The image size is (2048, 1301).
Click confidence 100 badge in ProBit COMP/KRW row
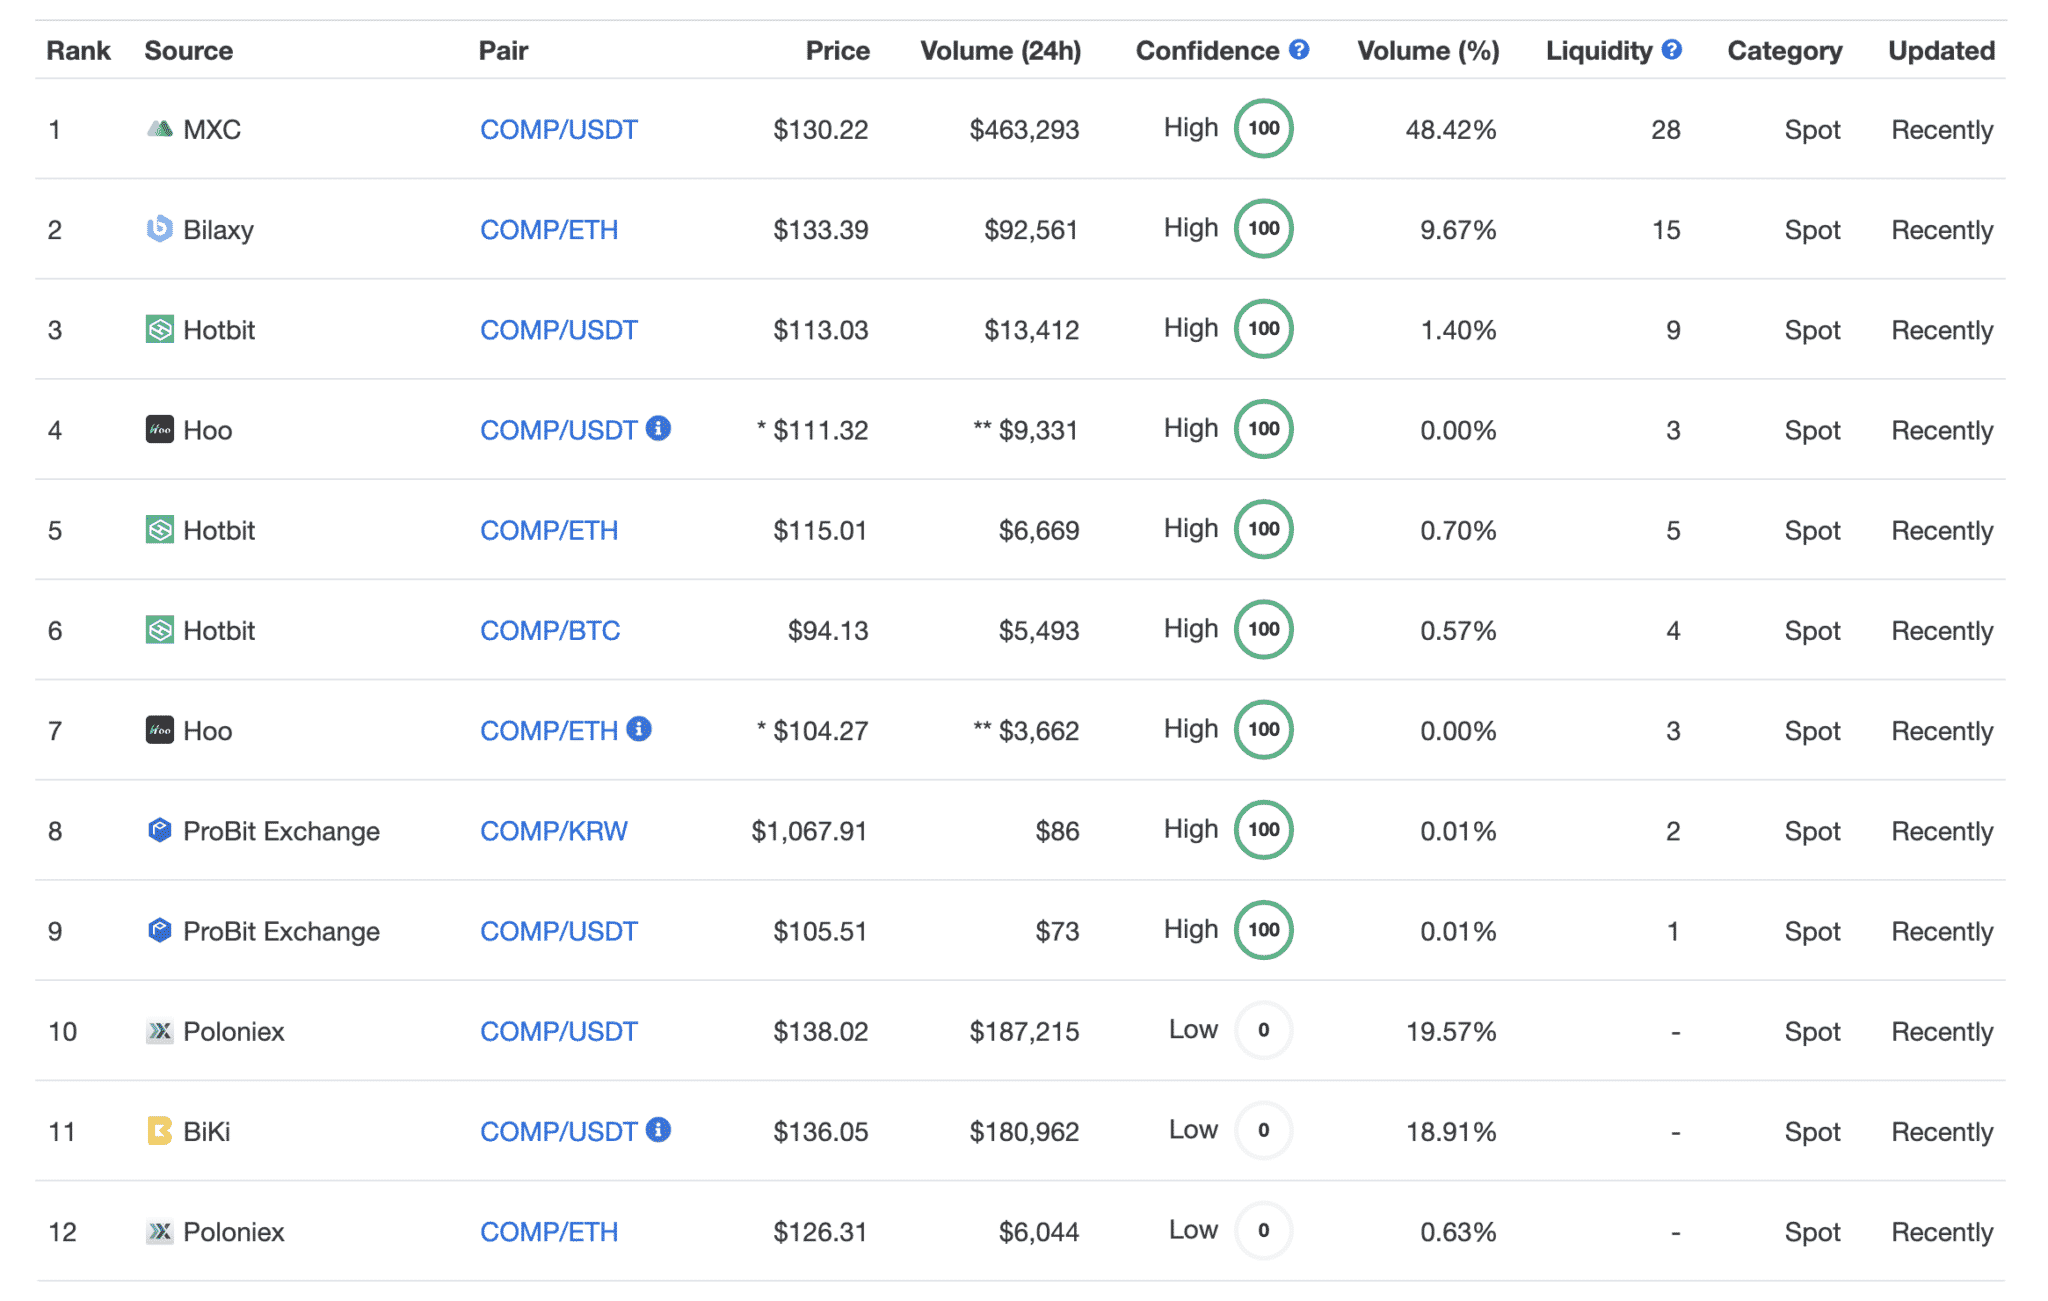[1264, 829]
